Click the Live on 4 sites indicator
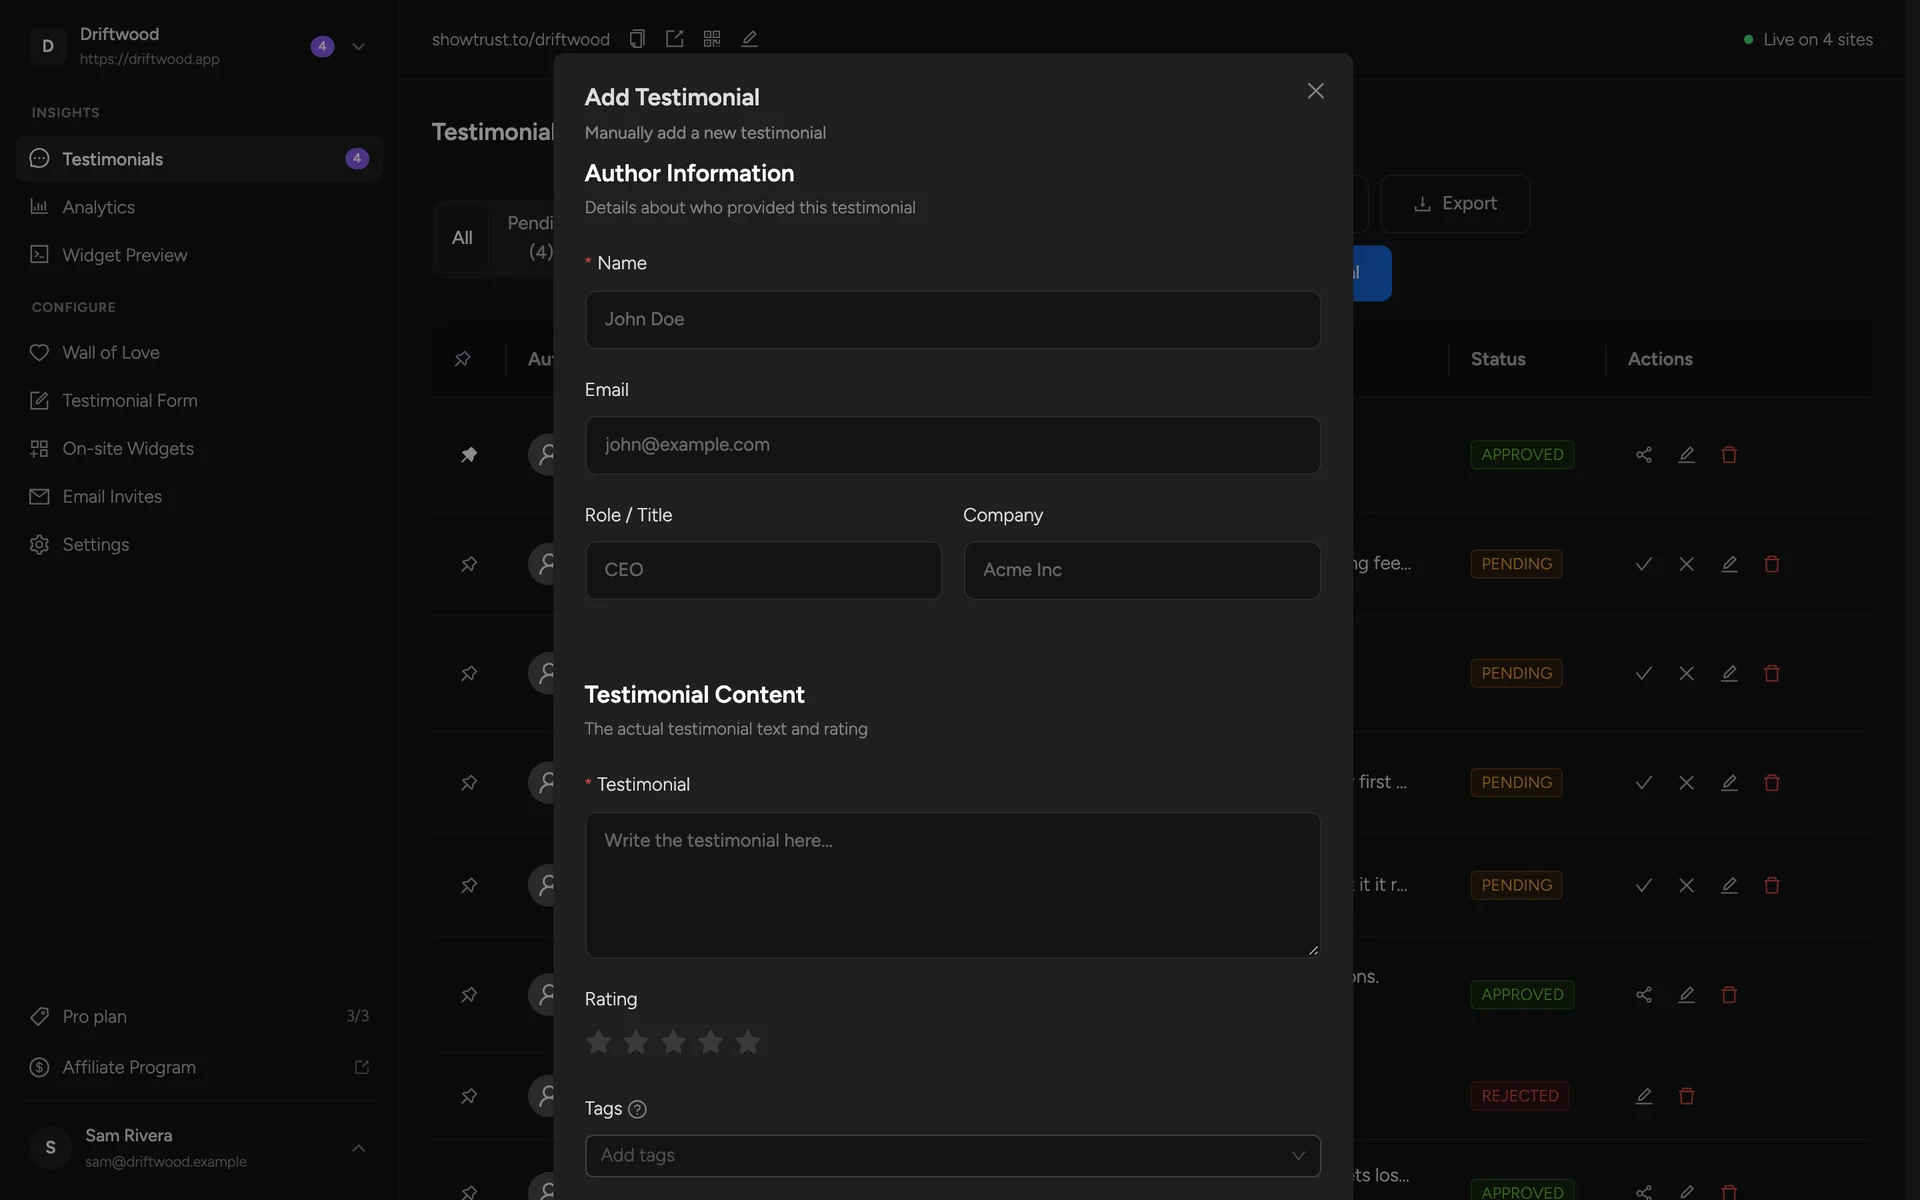 point(1808,40)
